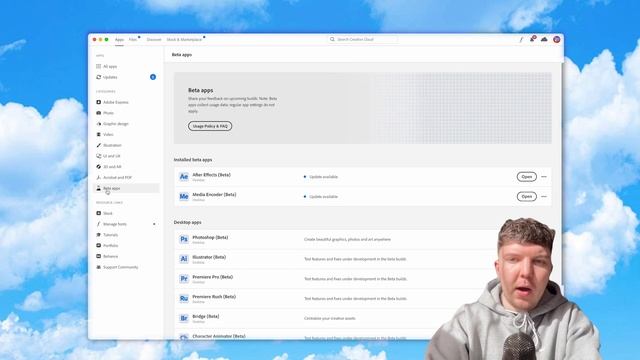Open After Effects (Beta) with its Open button
Image resolution: width=640 pixels, height=360 pixels.
coord(527,177)
